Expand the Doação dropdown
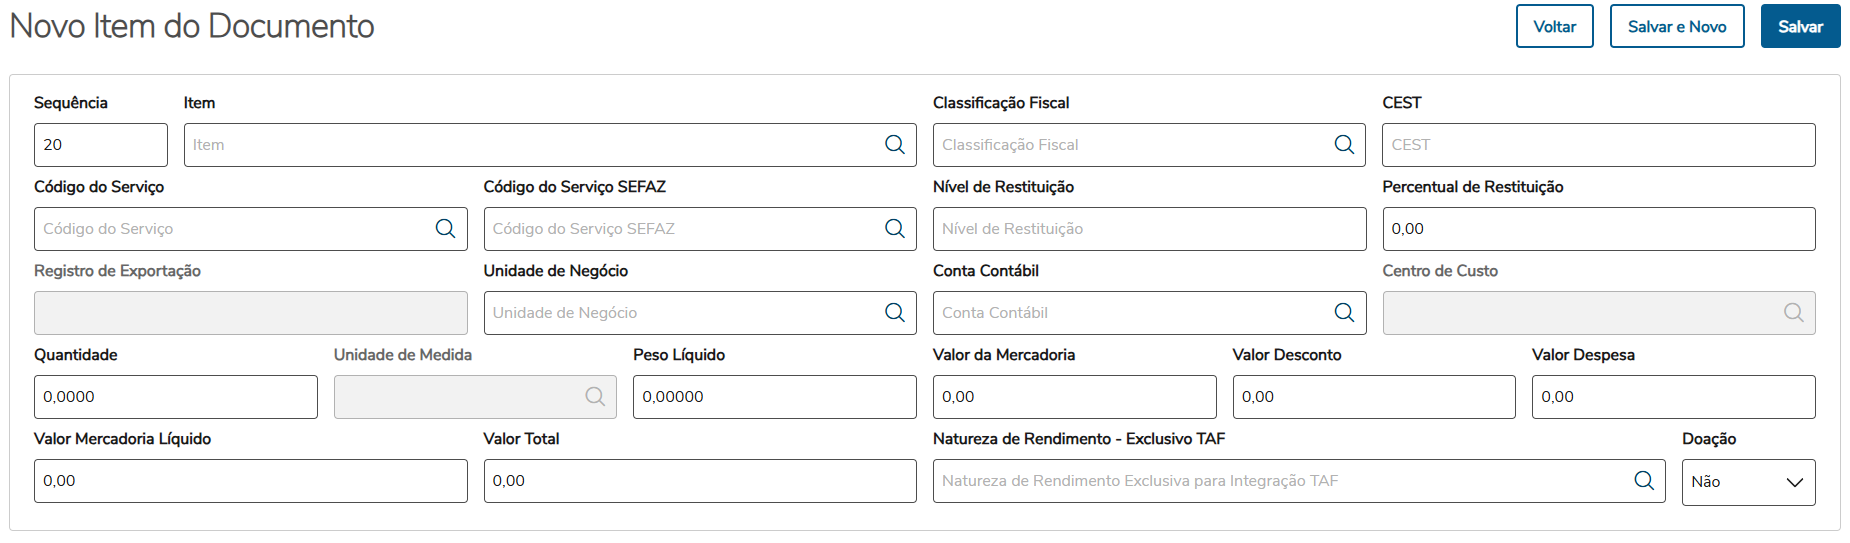The width and height of the screenshot is (1850, 543). coord(1747,482)
